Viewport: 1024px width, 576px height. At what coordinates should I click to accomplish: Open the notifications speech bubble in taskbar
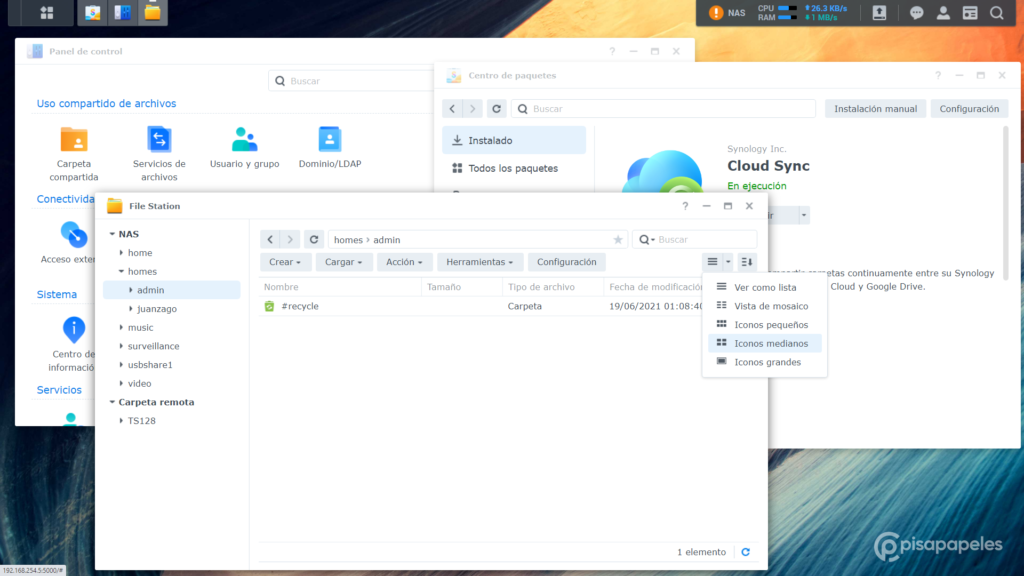coord(916,13)
